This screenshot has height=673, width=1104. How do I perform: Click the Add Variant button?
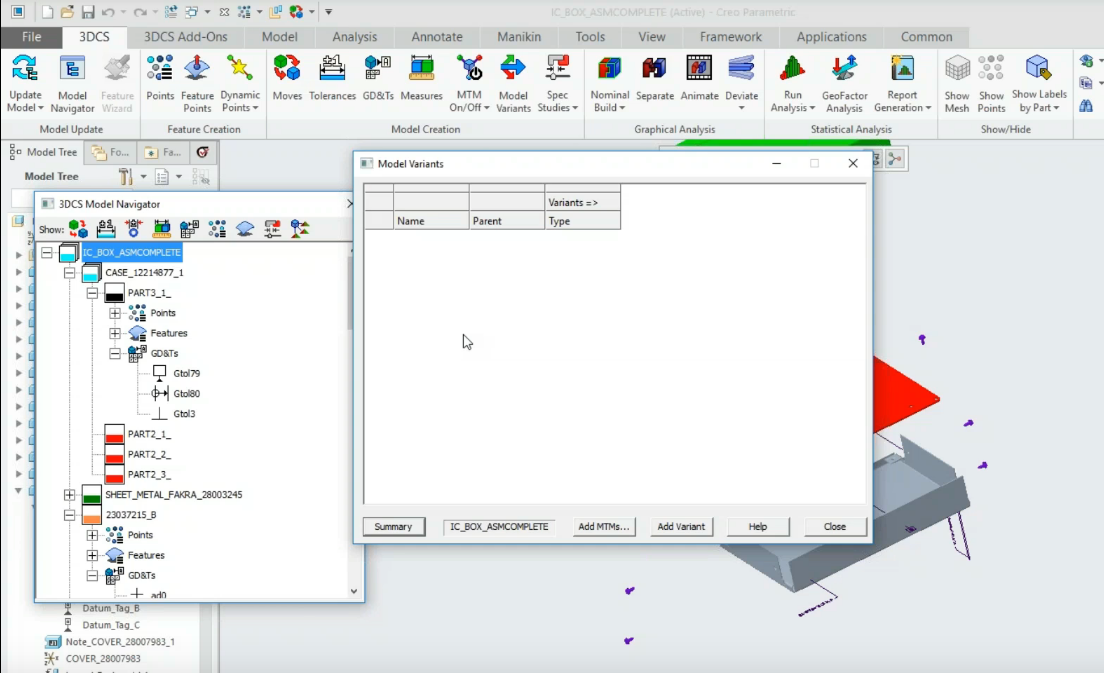tap(681, 527)
